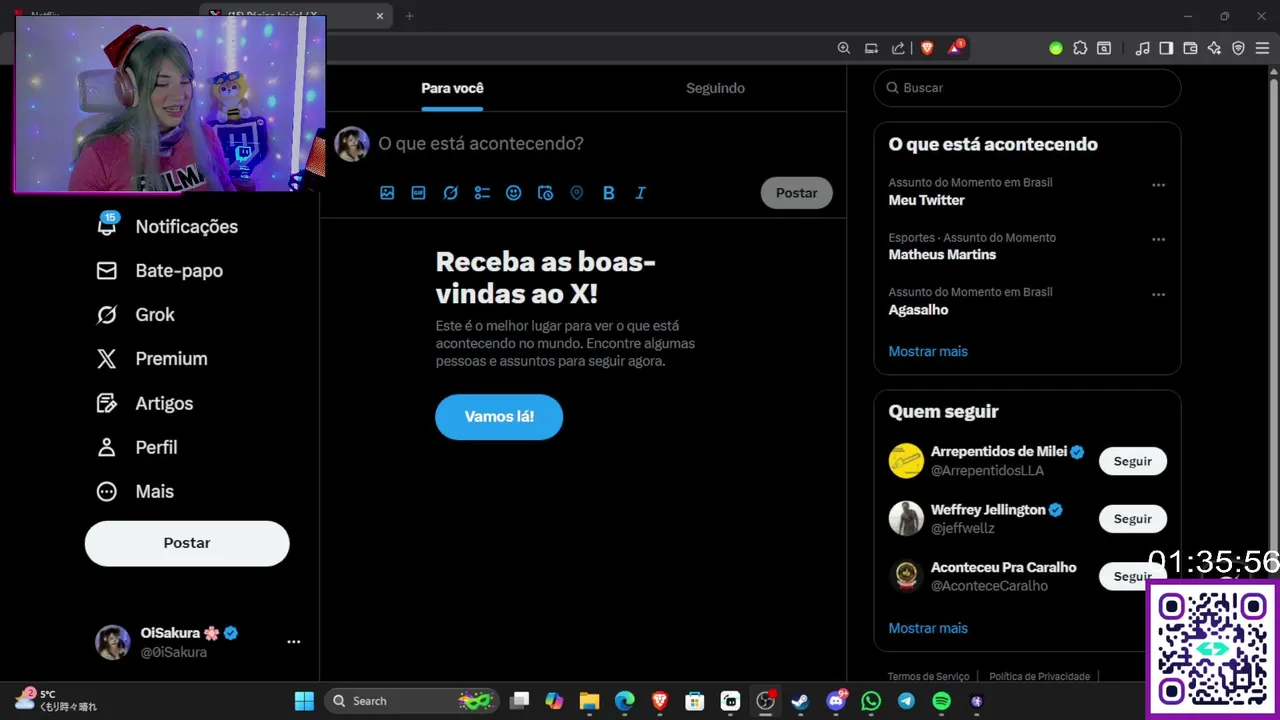Go to the Premium page

coord(152,358)
